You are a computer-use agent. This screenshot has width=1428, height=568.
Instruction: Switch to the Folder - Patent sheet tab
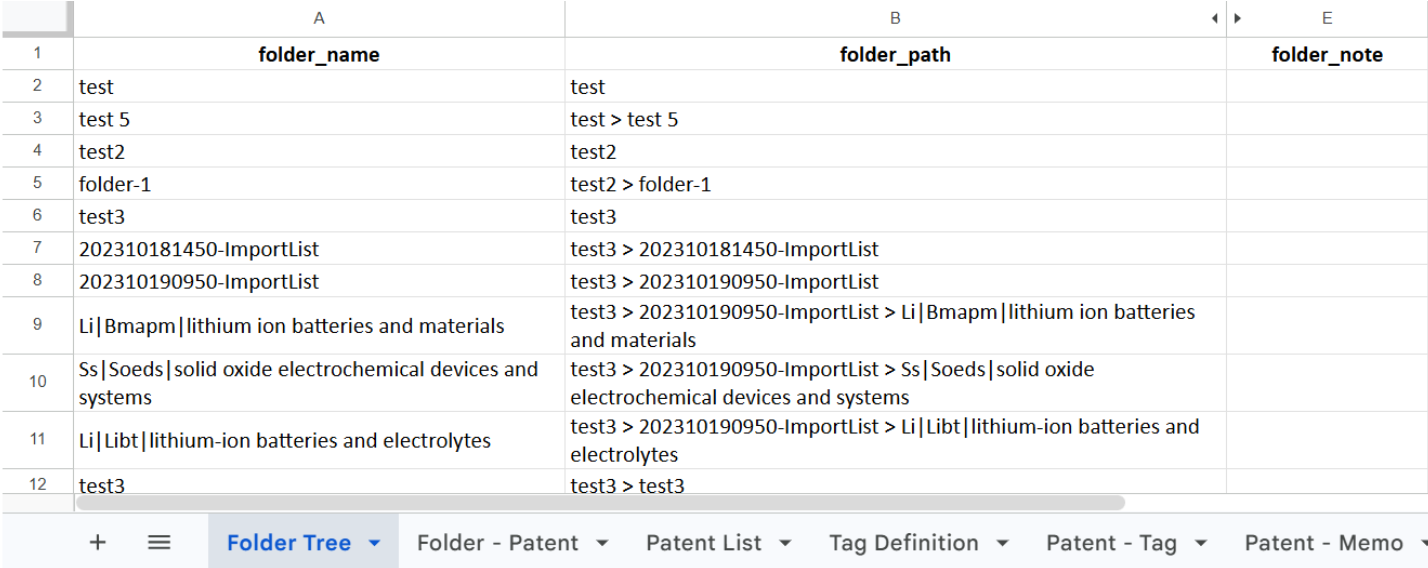497,543
